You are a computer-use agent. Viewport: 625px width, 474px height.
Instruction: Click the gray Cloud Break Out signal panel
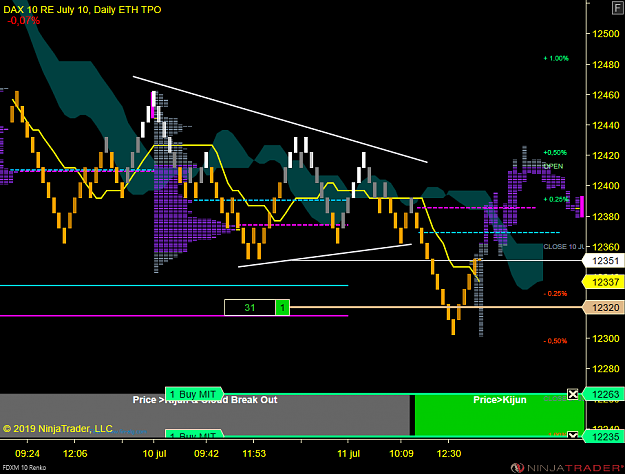205,415
